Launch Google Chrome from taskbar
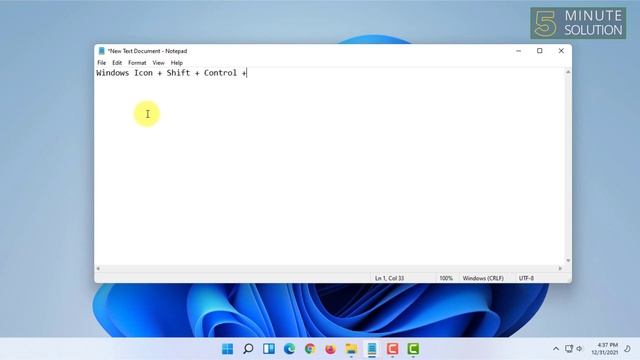Image resolution: width=640 pixels, height=360 pixels. coord(310,349)
